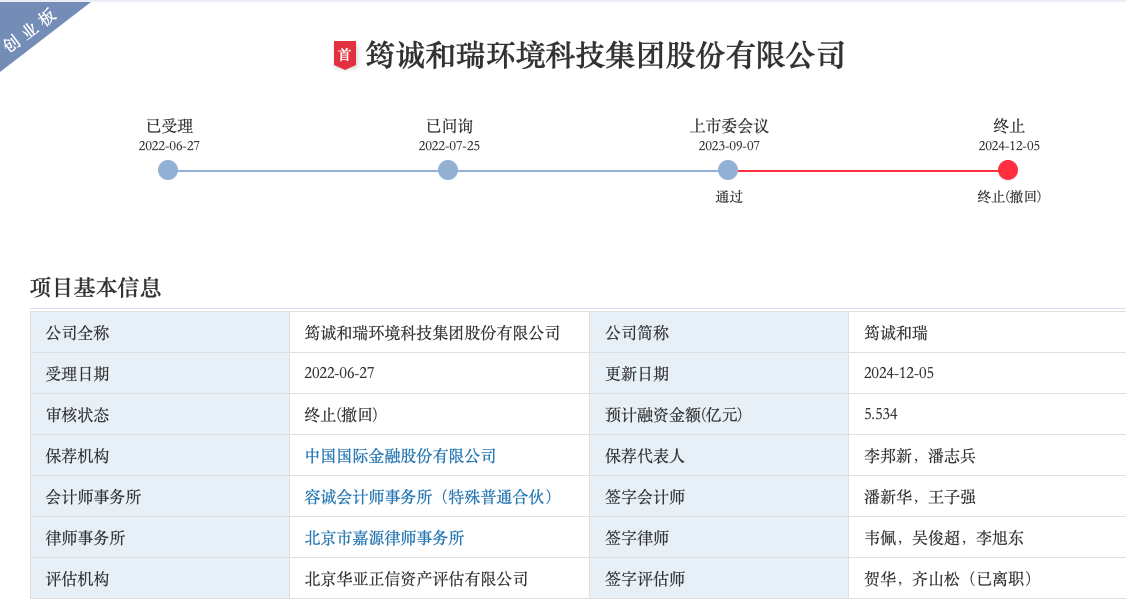Click the 通过 label under 上市委会议
Image resolution: width=1126 pixels, height=608 pixels.
729,197
